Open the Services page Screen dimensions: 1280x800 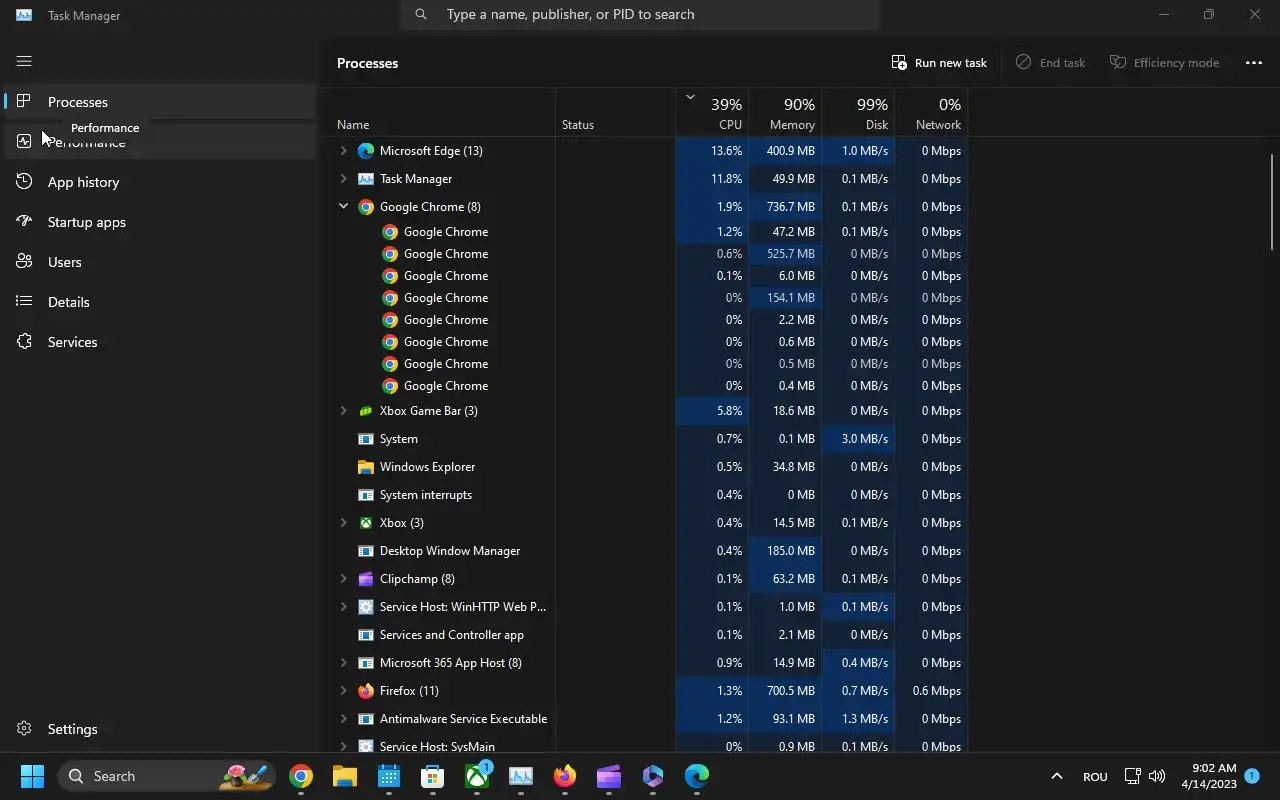click(x=160, y=342)
